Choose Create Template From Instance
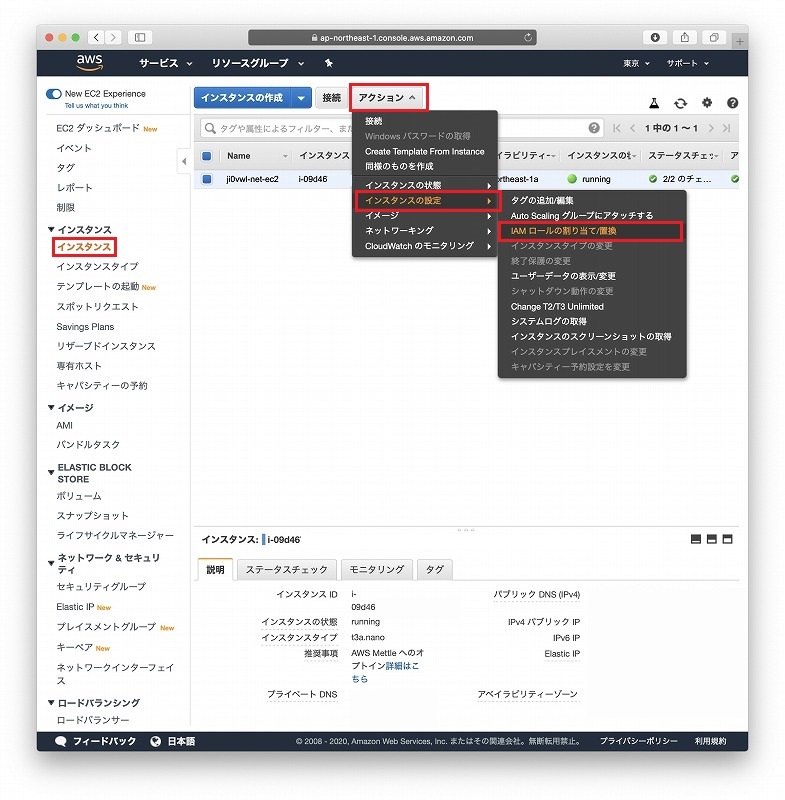The width and height of the screenshot is (785, 800). 424,152
